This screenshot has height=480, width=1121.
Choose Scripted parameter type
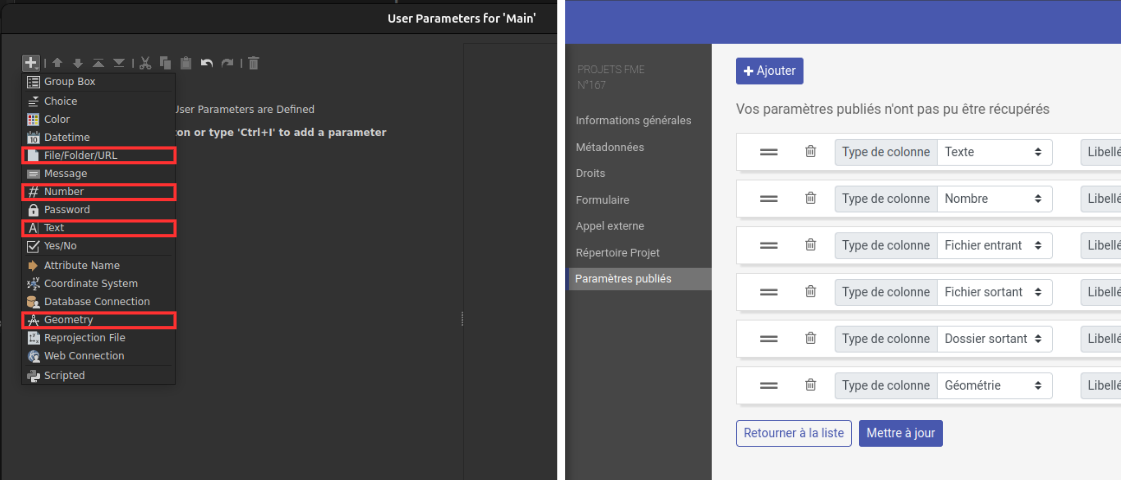(99, 376)
